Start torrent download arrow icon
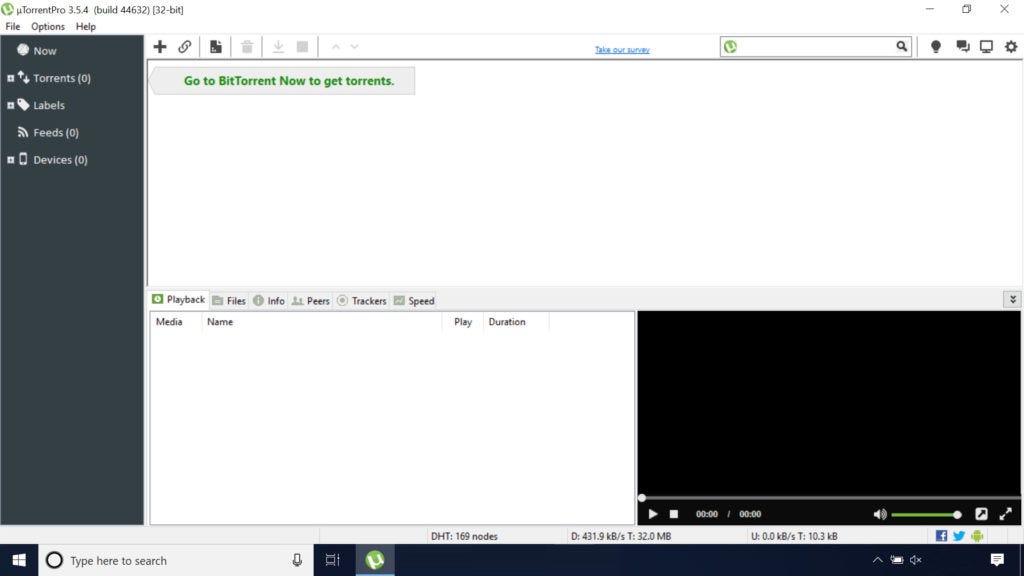1024x576 pixels. click(x=278, y=46)
